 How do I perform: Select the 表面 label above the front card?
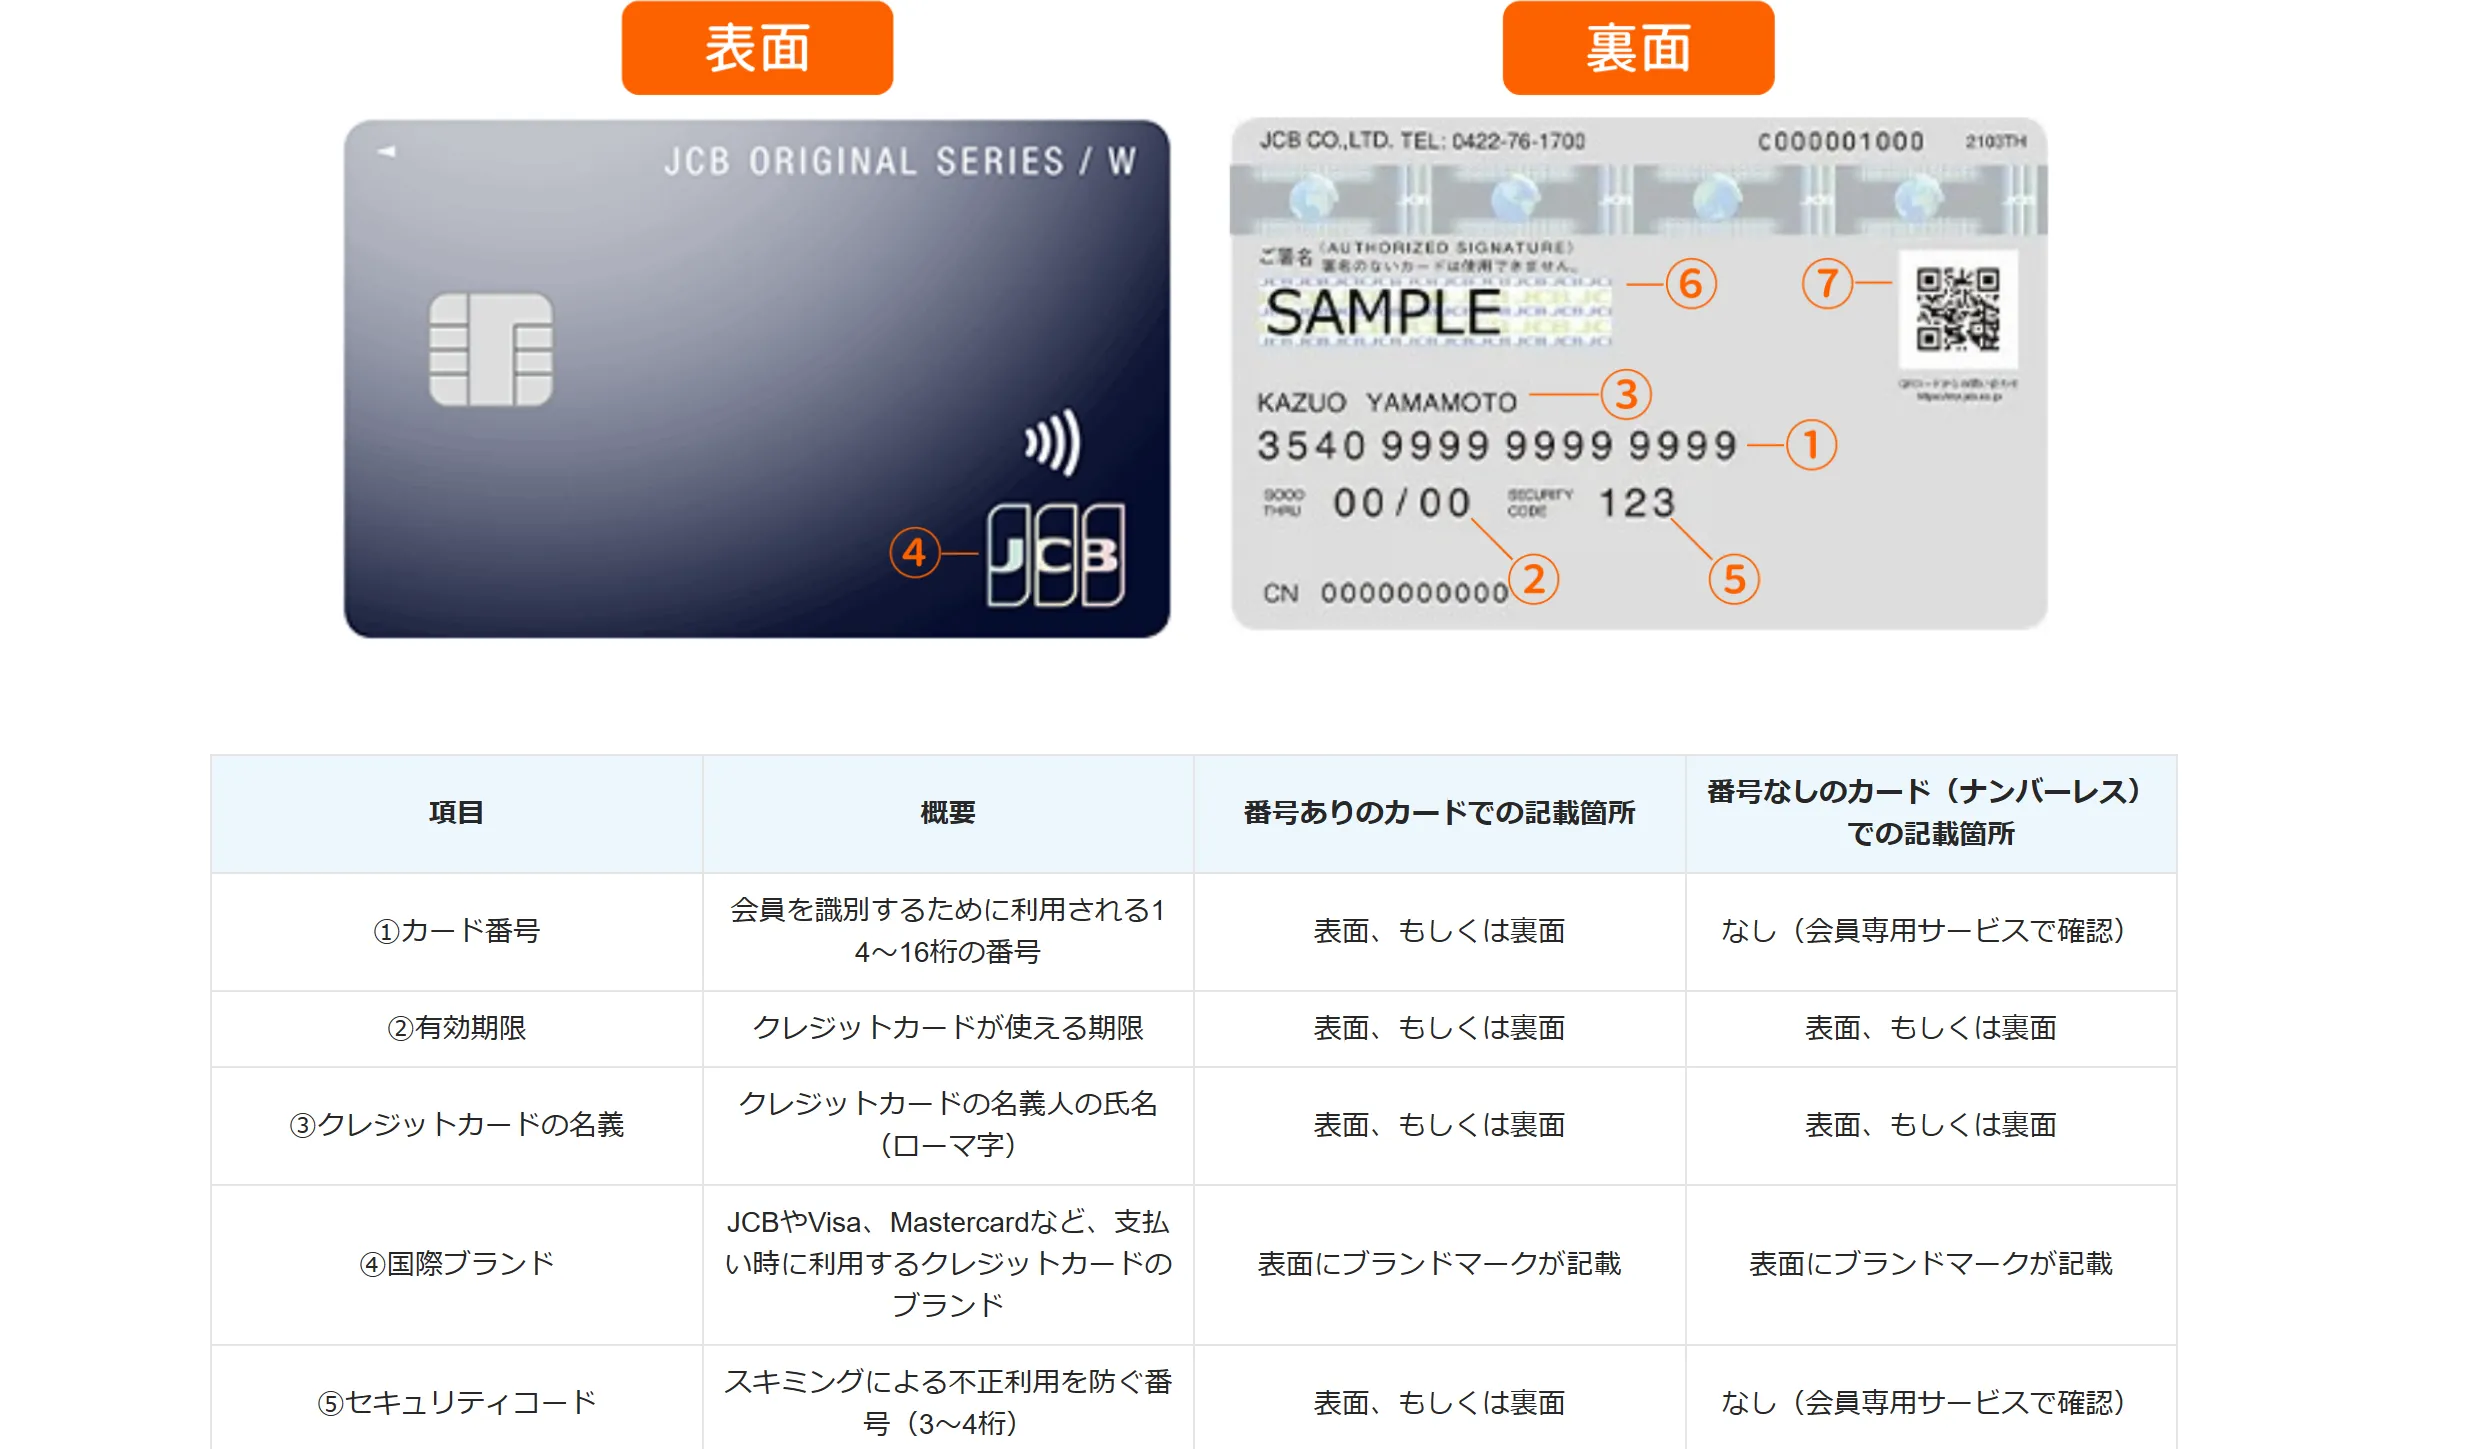(756, 47)
